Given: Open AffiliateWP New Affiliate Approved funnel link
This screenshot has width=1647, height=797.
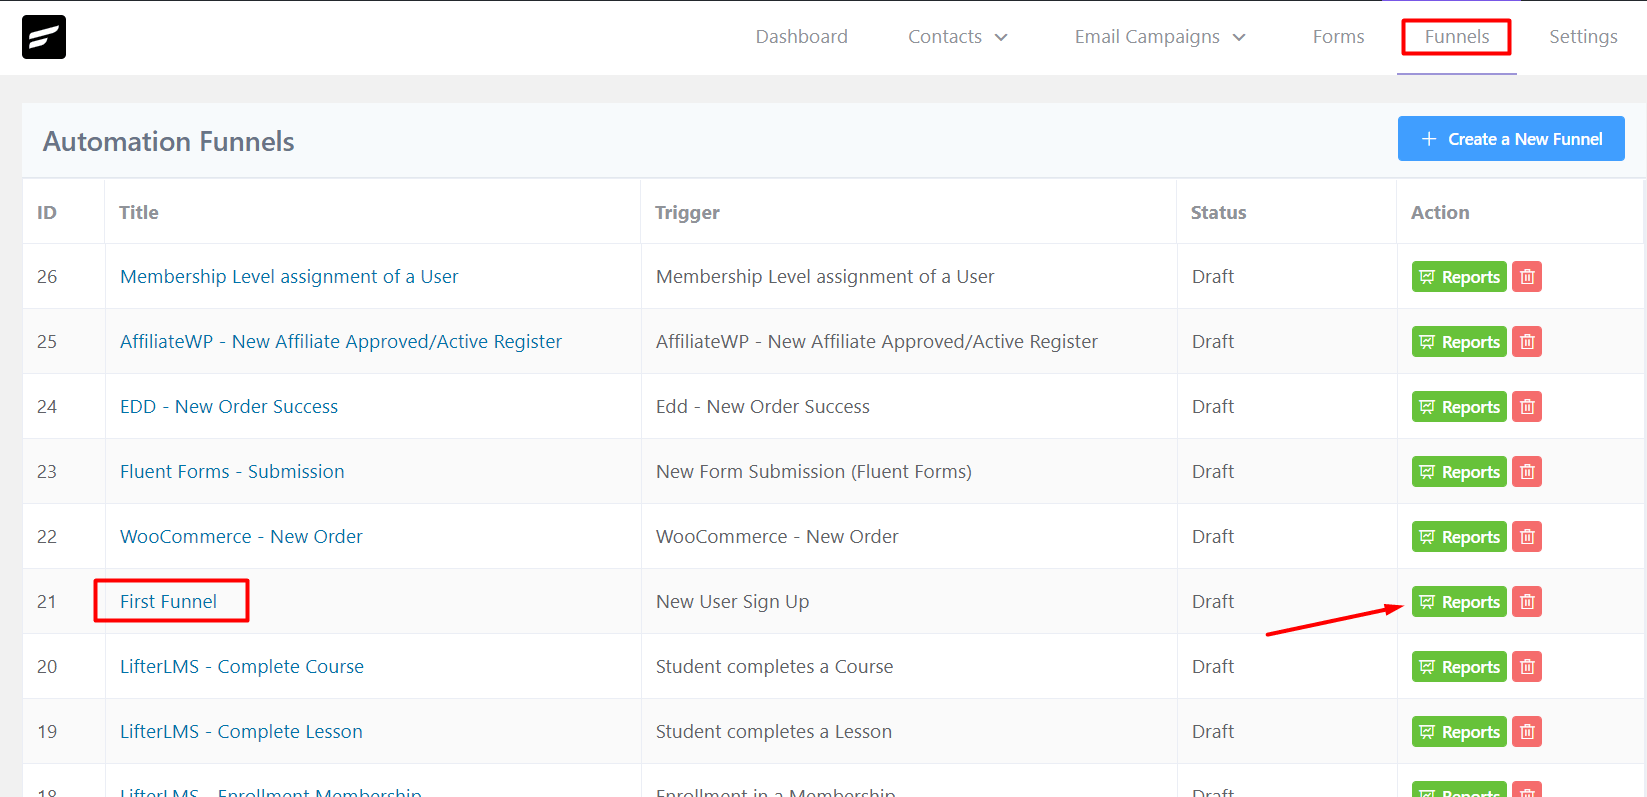Looking at the screenshot, I should tap(341, 342).
